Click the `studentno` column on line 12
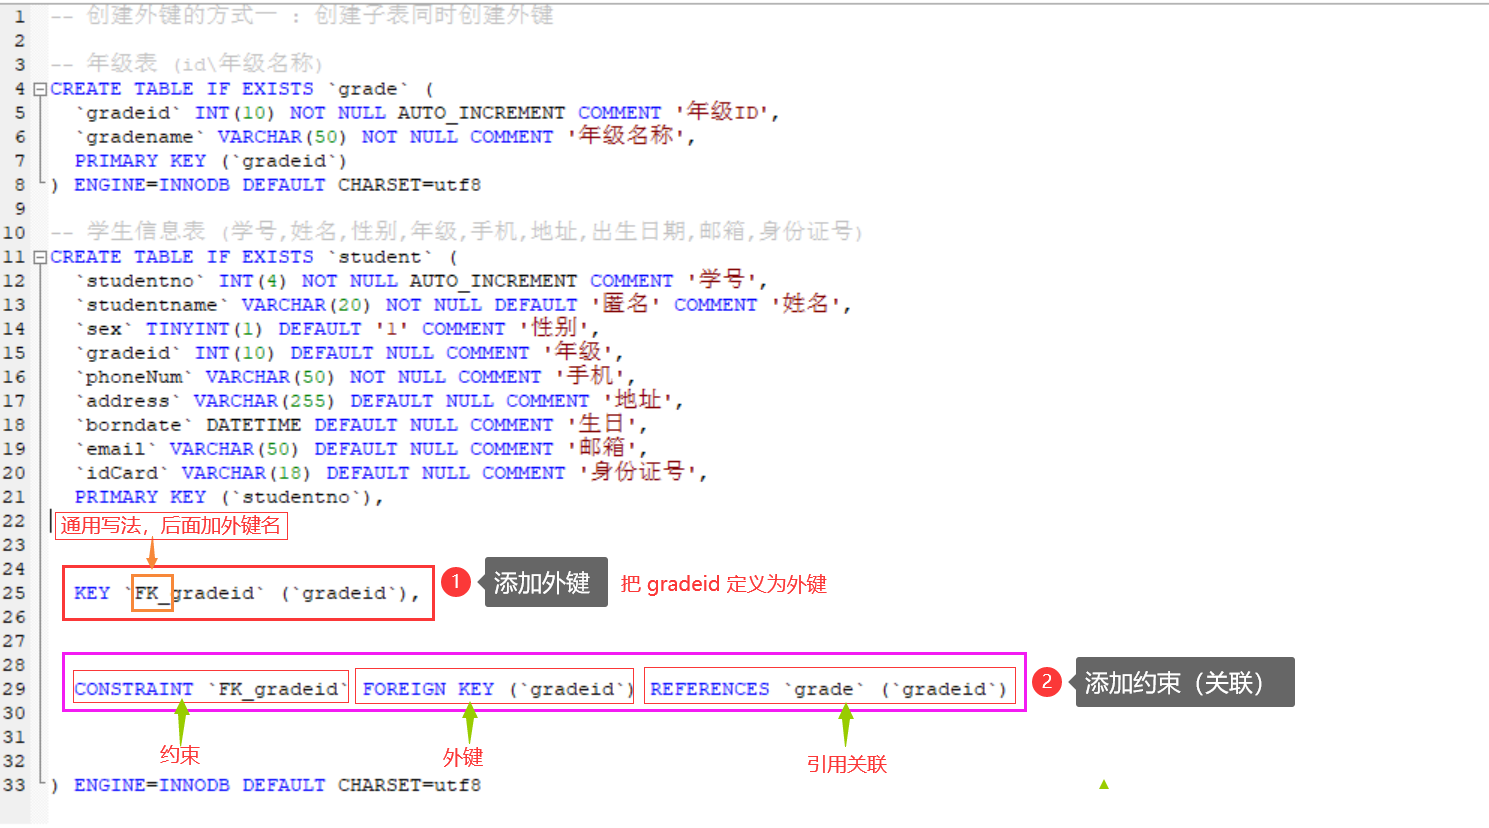The height and width of the screenshot is (828, 1489). (140, 281)
